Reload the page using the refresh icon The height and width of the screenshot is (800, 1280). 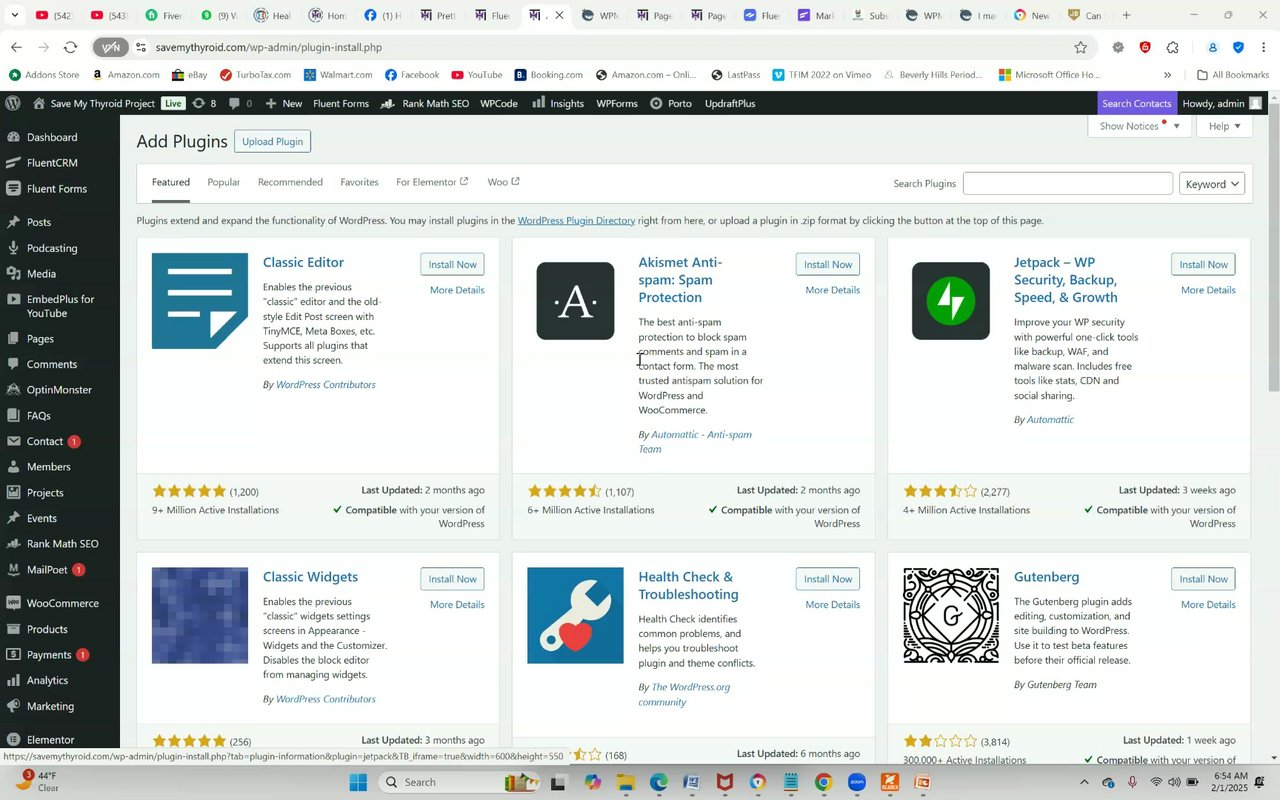tap(70, 47)
